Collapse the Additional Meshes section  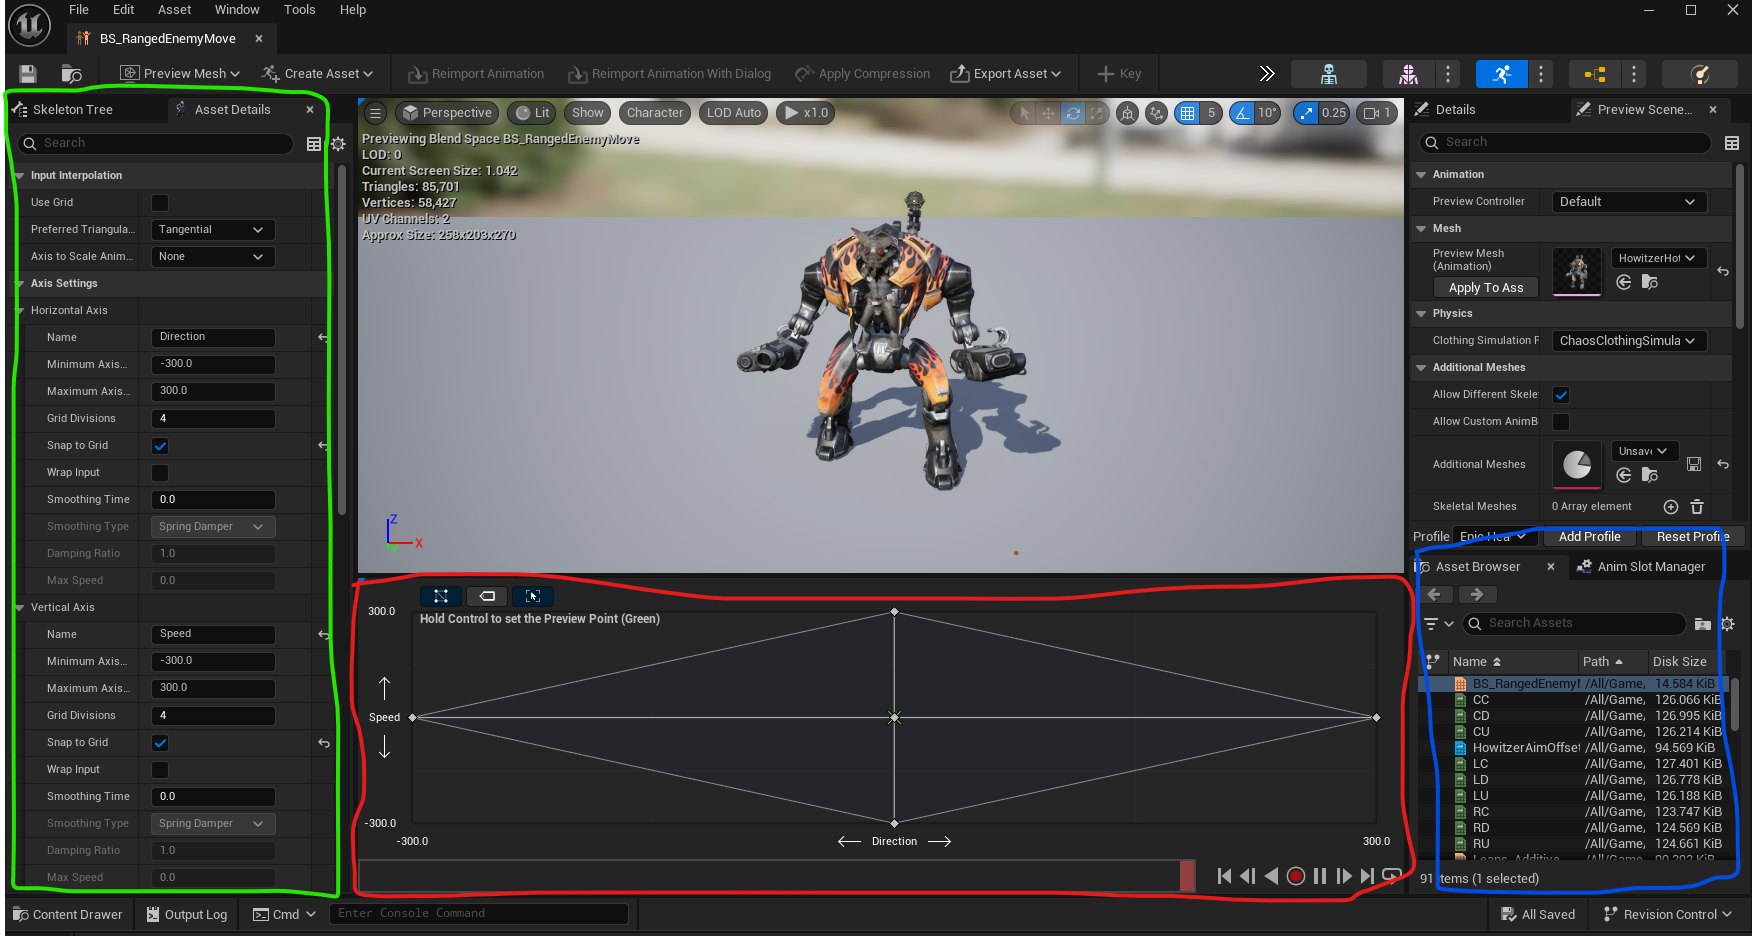pos(1421,368)
